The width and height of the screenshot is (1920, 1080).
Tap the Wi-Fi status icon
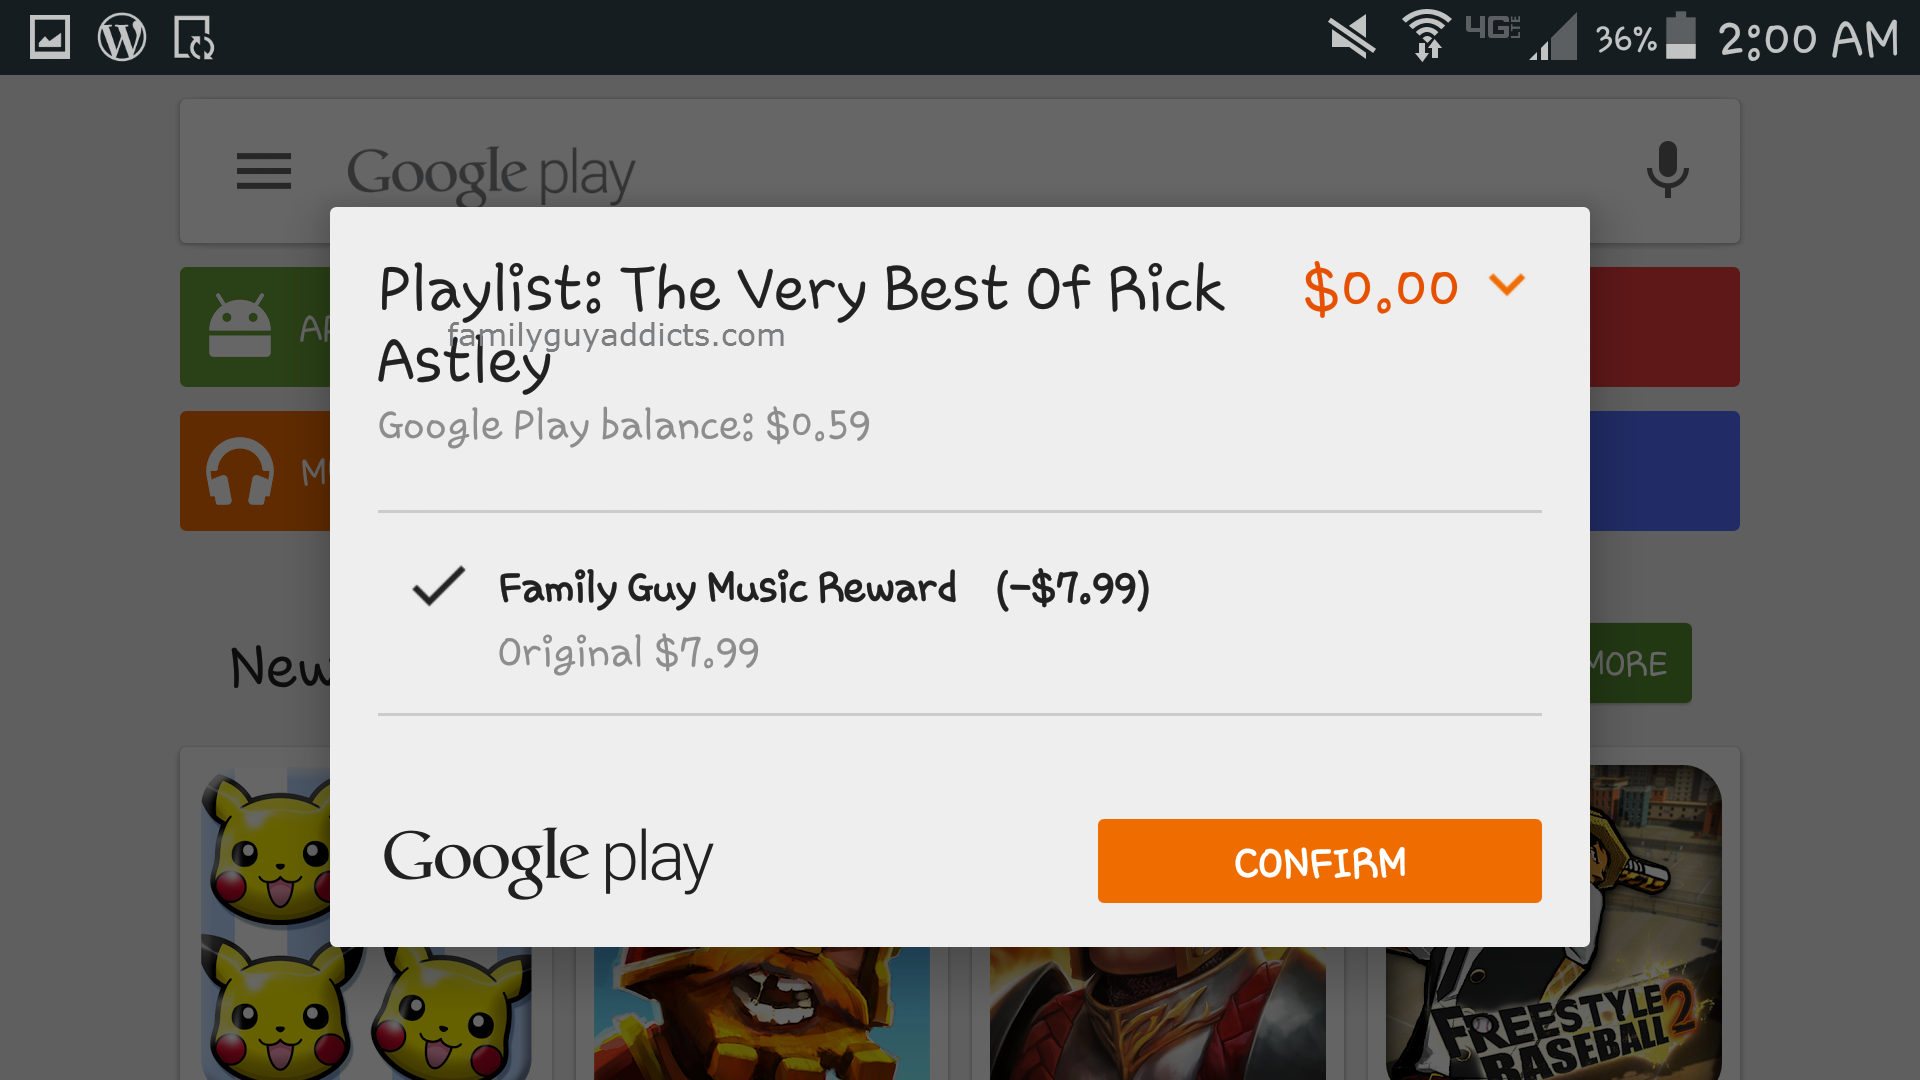pos(1427,36)
